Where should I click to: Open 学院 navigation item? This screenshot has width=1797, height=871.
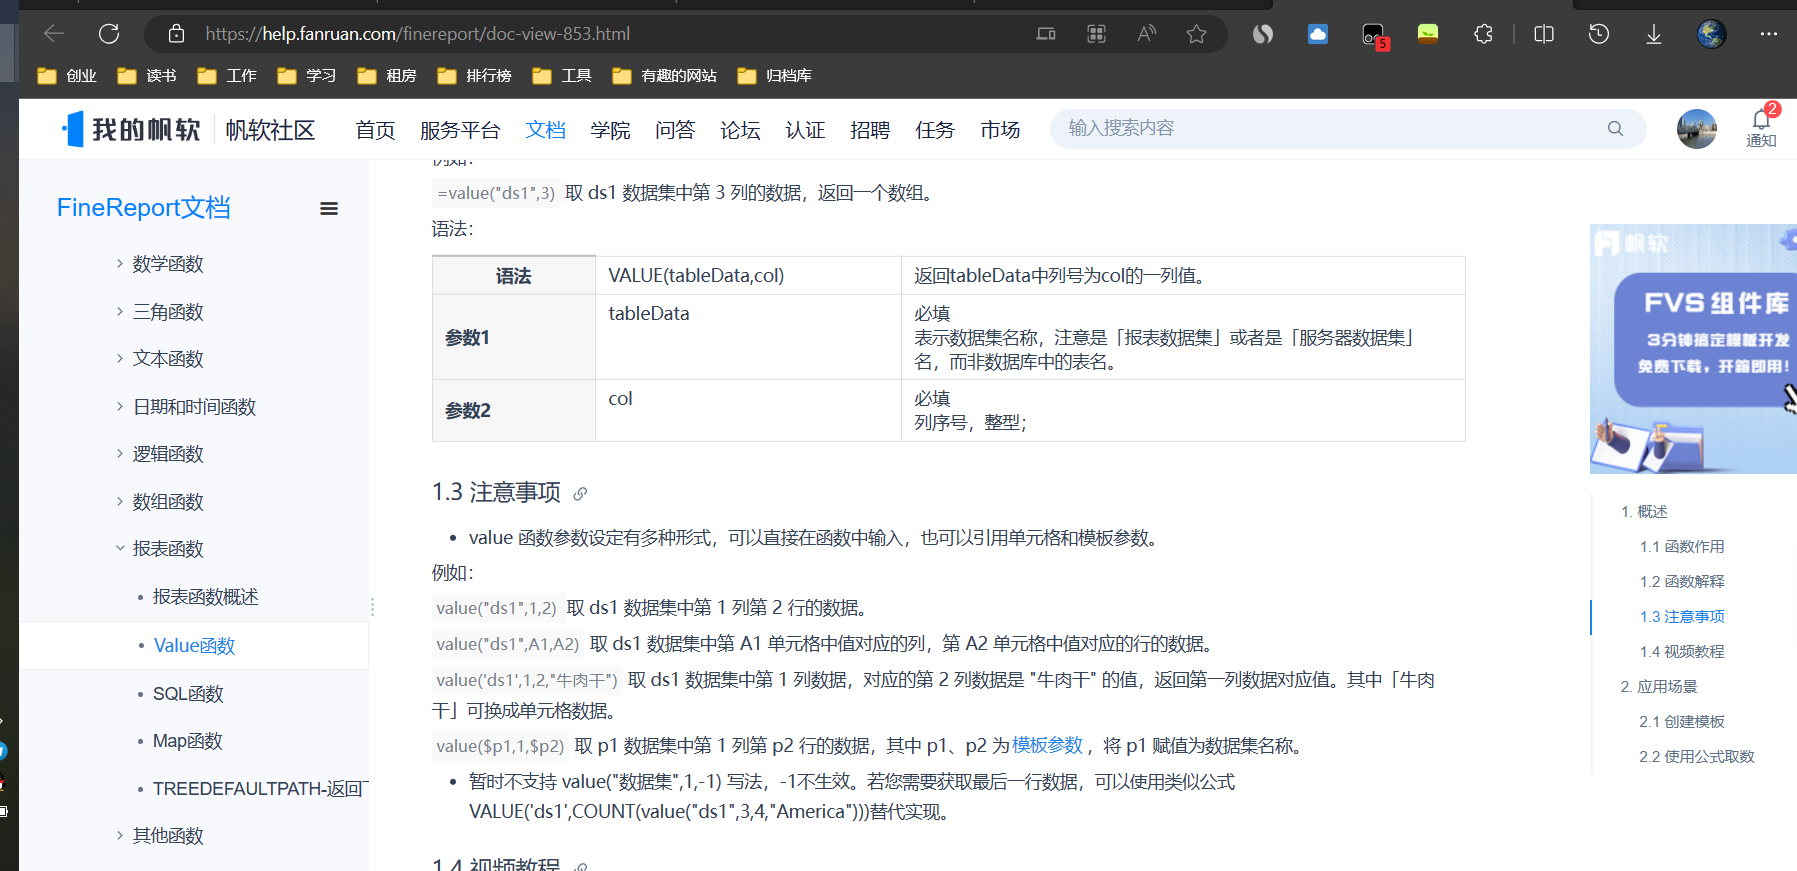610,130
